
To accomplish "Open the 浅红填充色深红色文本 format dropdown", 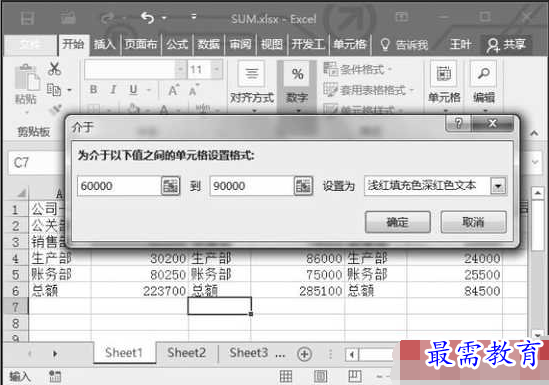I will [x=498, y=186].
